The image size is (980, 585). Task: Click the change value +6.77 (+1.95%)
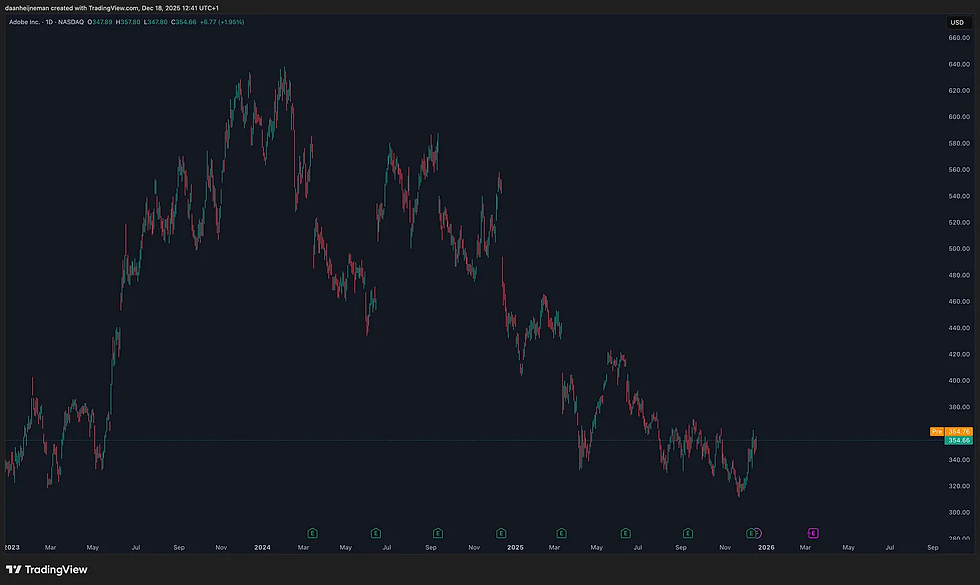pos(222,22)
